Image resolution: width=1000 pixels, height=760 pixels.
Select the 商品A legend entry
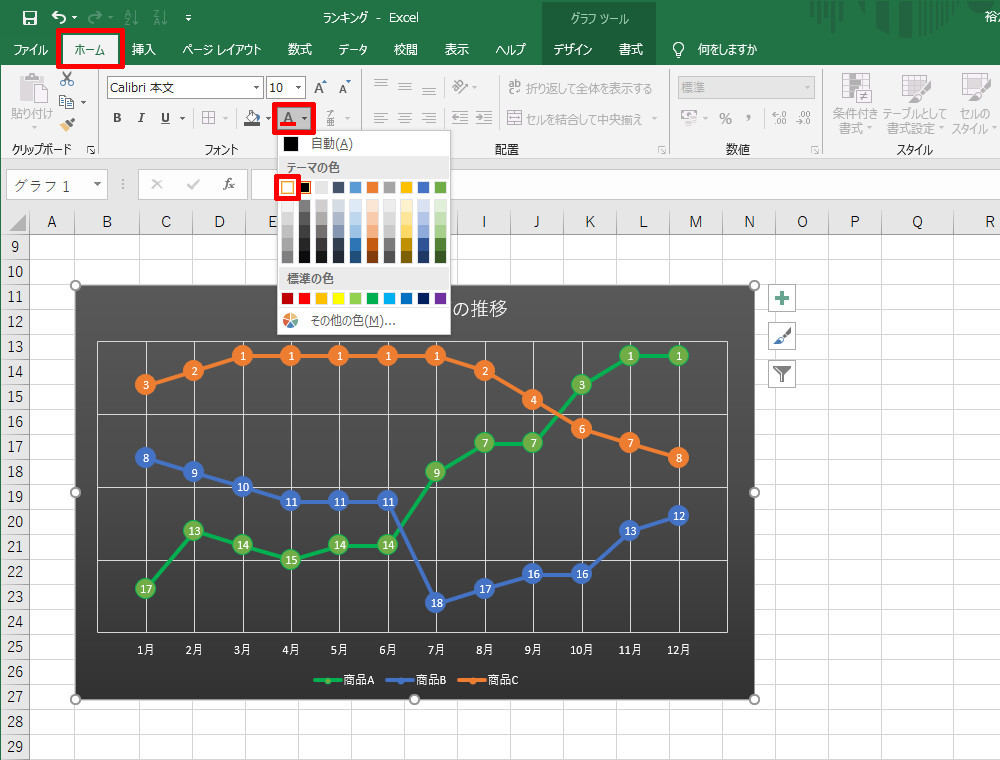pyautogui.click(x=344, y=680)
